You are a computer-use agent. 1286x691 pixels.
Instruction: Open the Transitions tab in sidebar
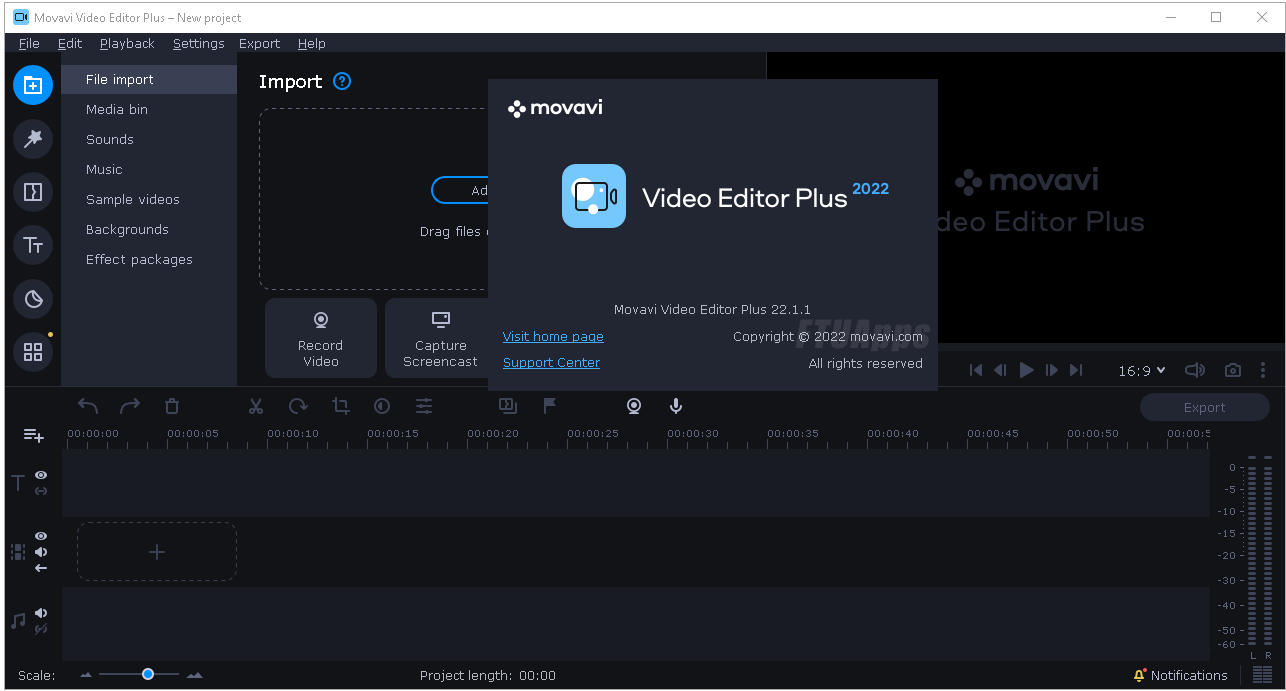pyautogui.click(x=33, y=192)
